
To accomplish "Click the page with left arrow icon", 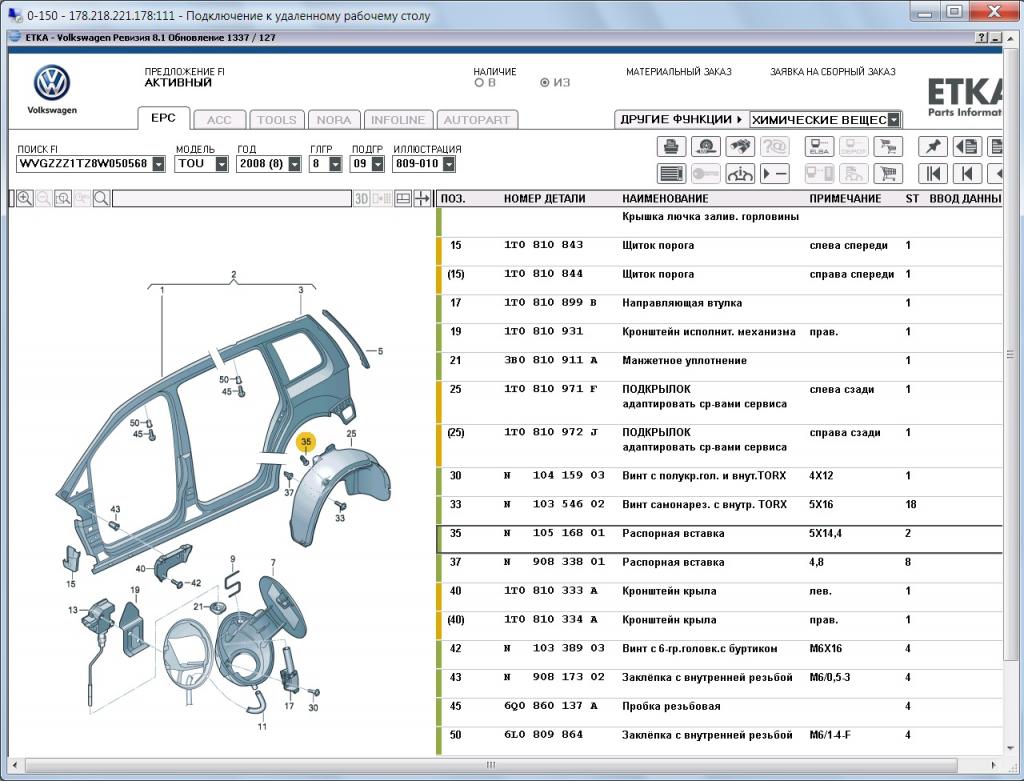I will (967, 146).
